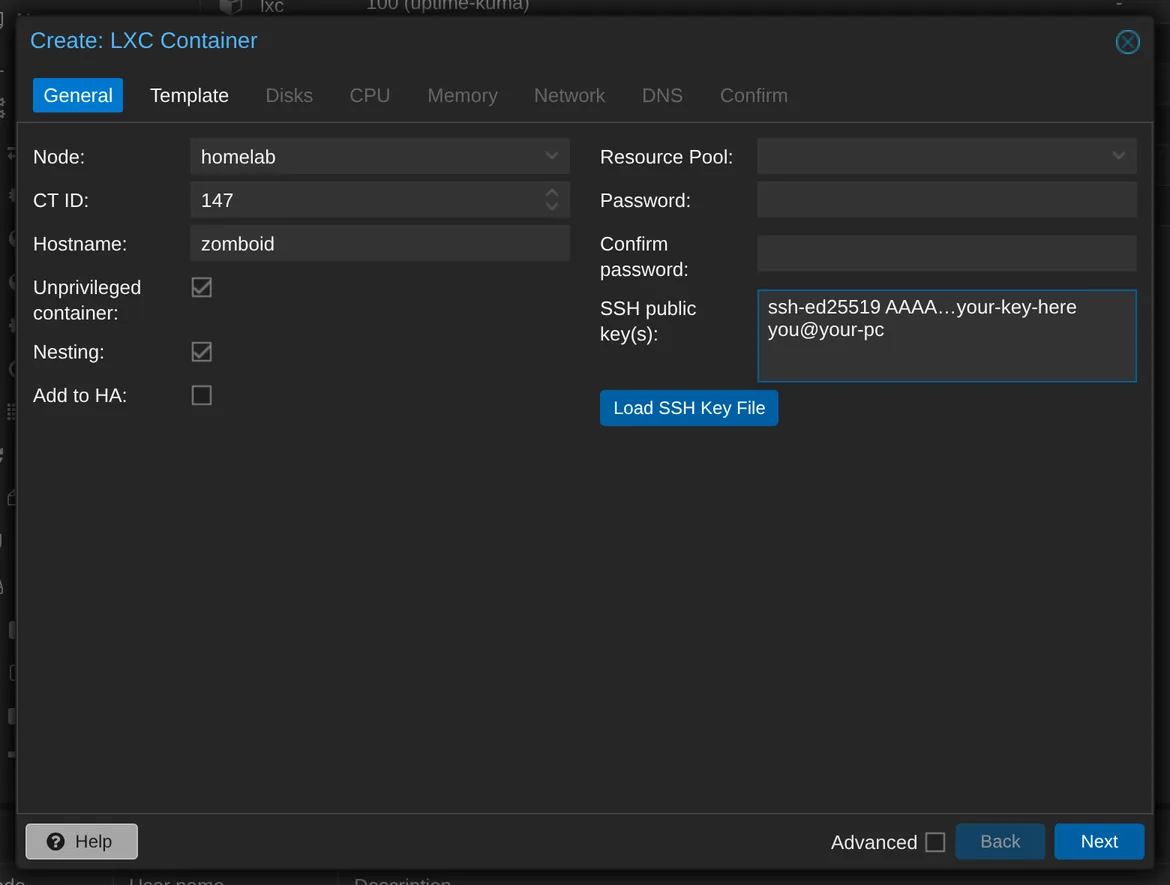Image resolution: width=1170 pixels, height=885 pixels.
Task: Click the Load SSH Key File button
Action: point(689,408)
